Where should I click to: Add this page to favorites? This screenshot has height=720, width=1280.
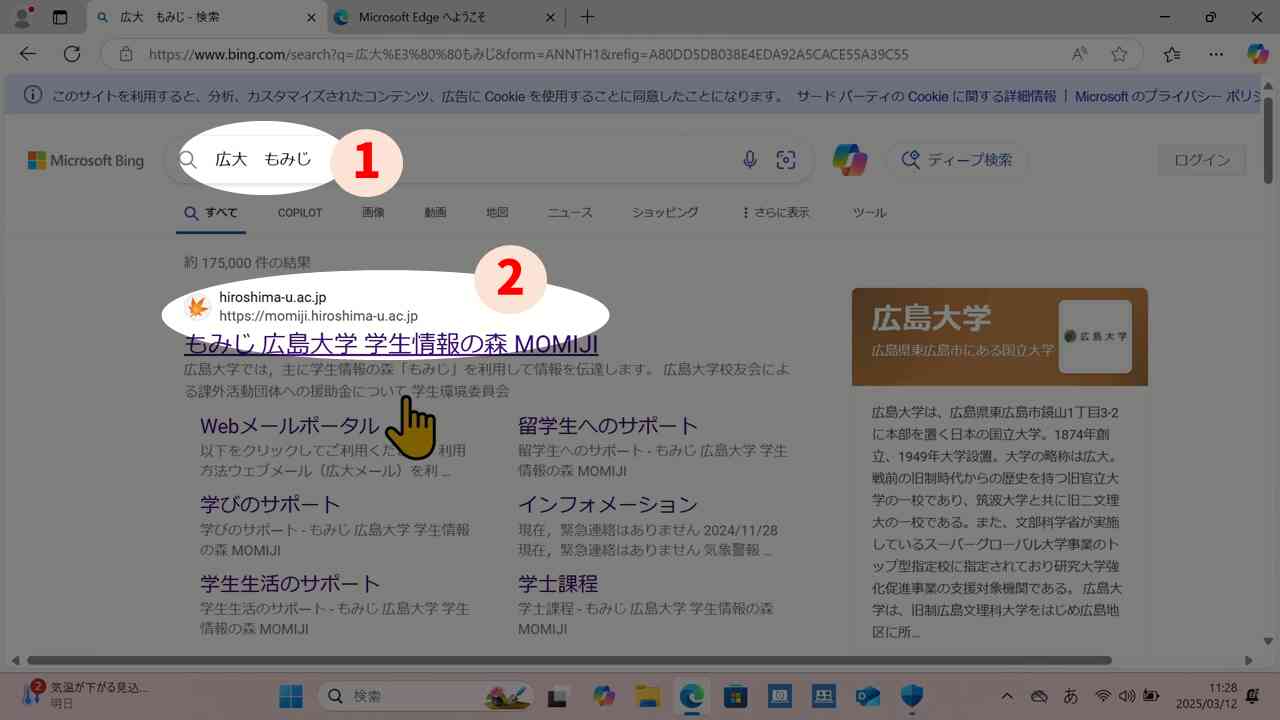pyautogui.click(x=1119, y=54)
